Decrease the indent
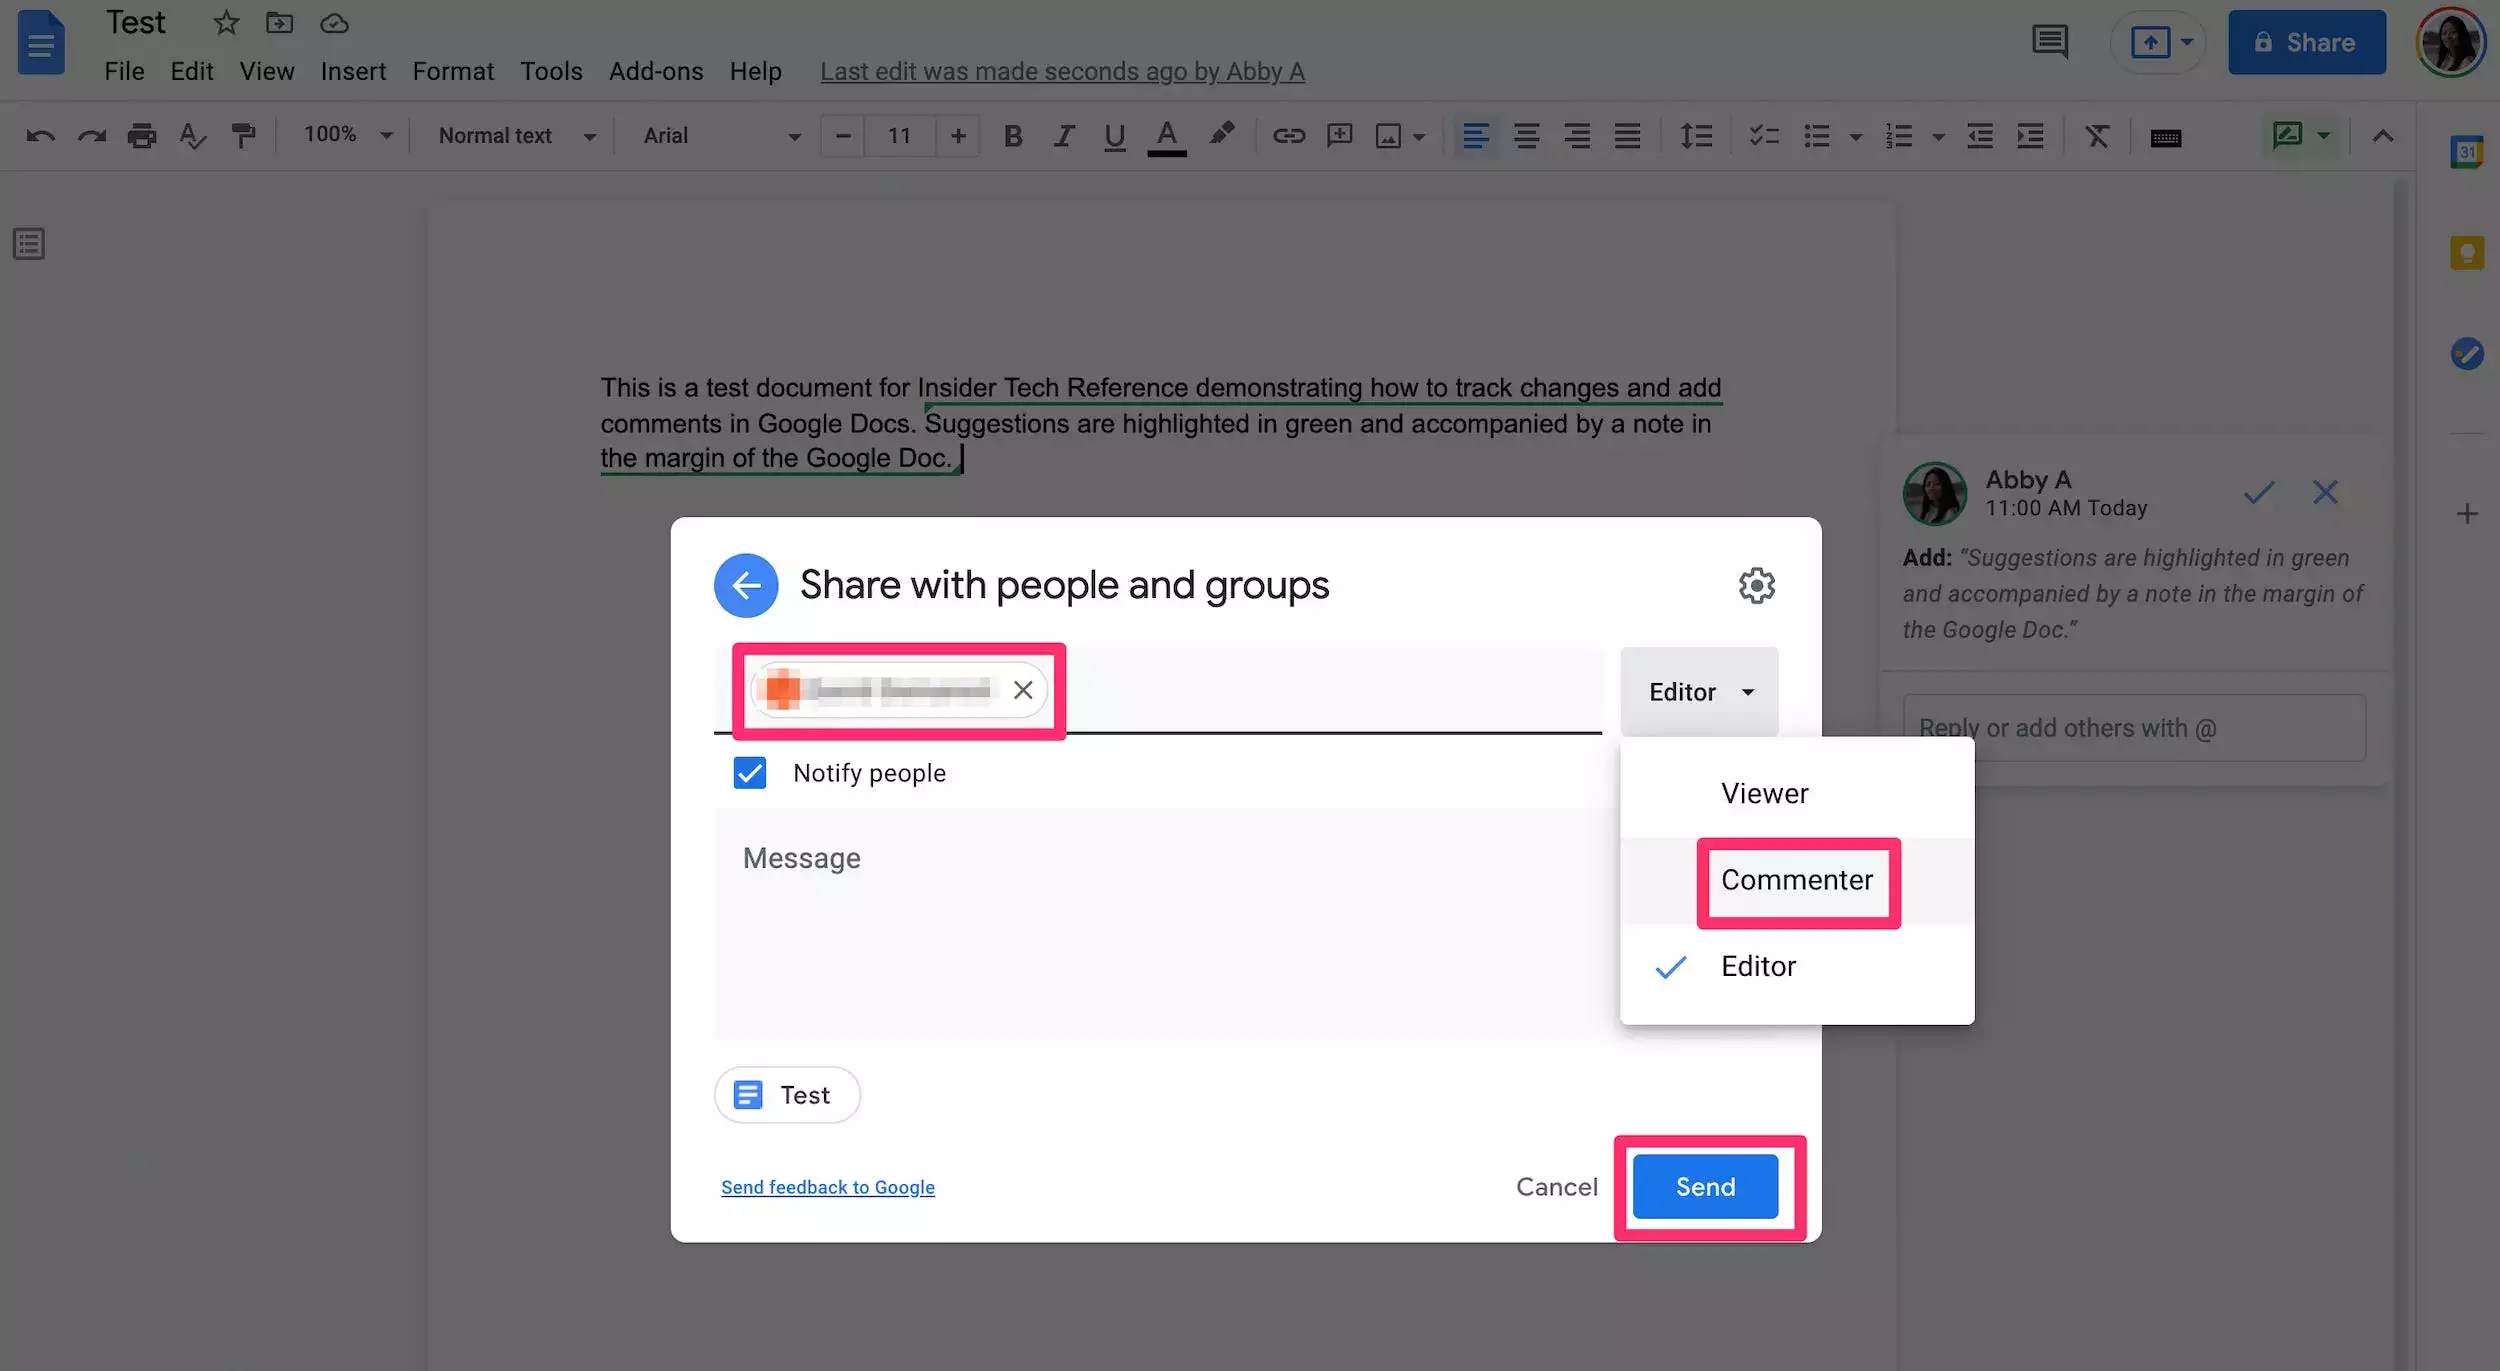The image size is (2500, 1371). [x=1979, y=136]
